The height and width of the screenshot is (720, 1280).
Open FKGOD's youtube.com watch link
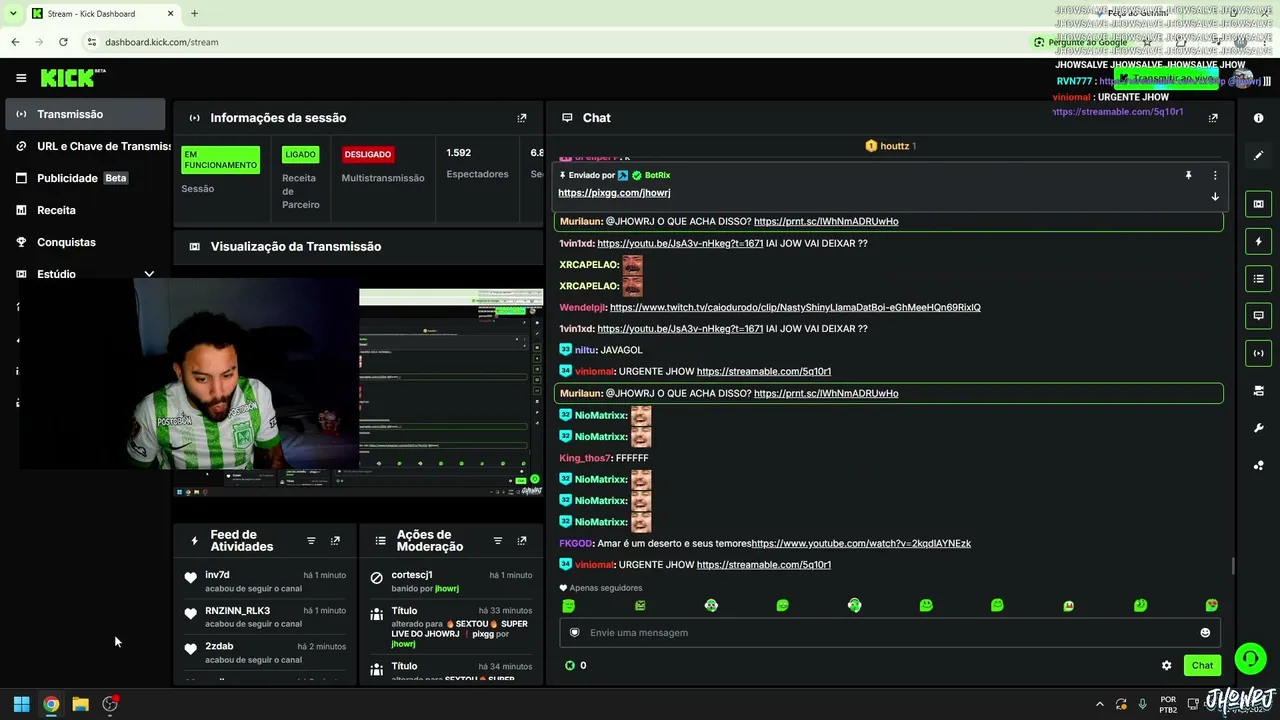click(861, 544)
